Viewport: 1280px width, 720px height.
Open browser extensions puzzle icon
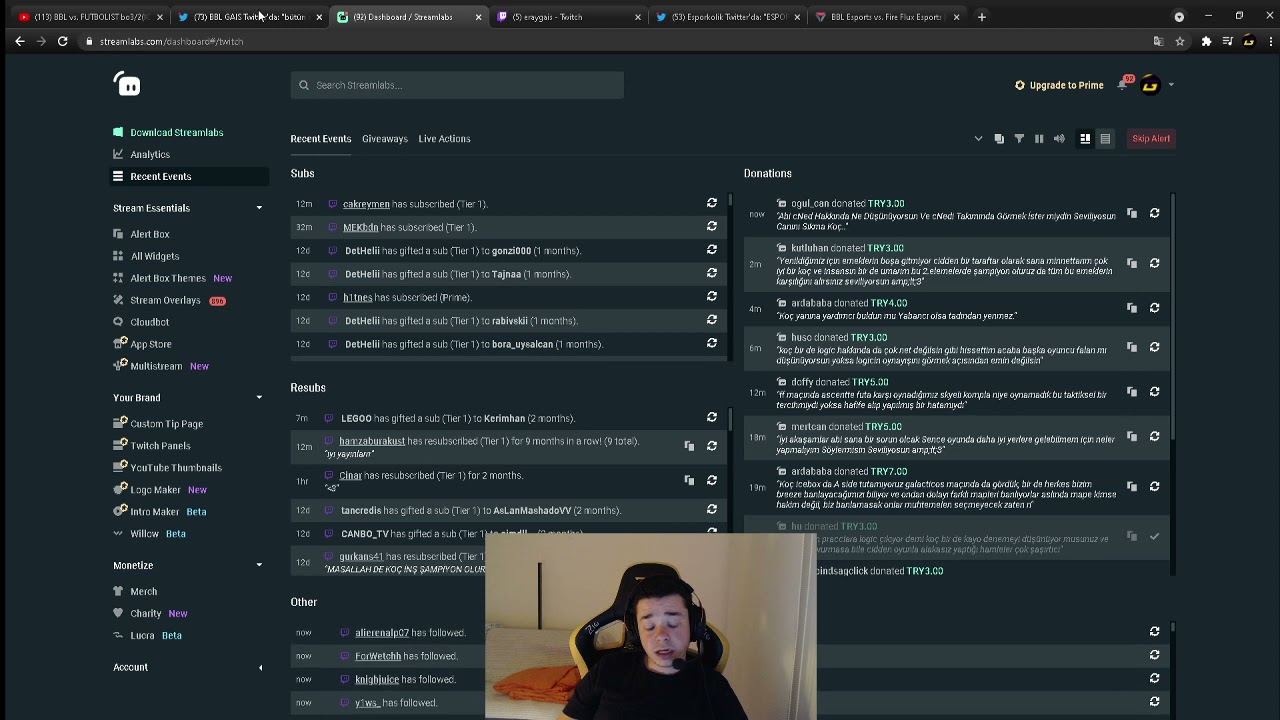[x=1206, y=41]
